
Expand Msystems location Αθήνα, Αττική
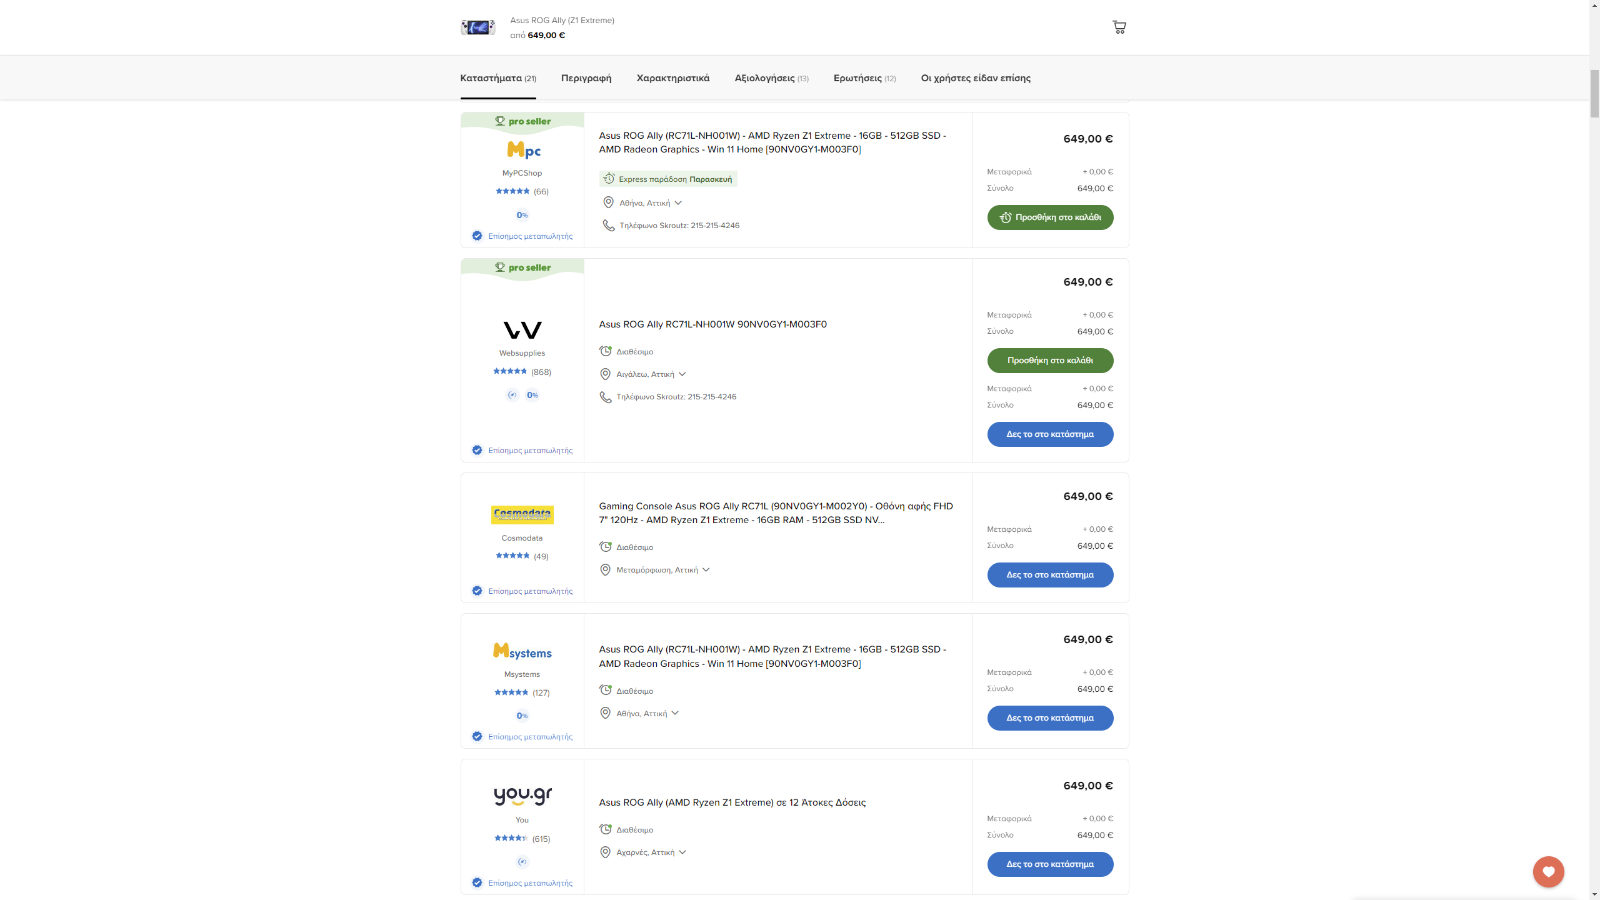[648, 713]
